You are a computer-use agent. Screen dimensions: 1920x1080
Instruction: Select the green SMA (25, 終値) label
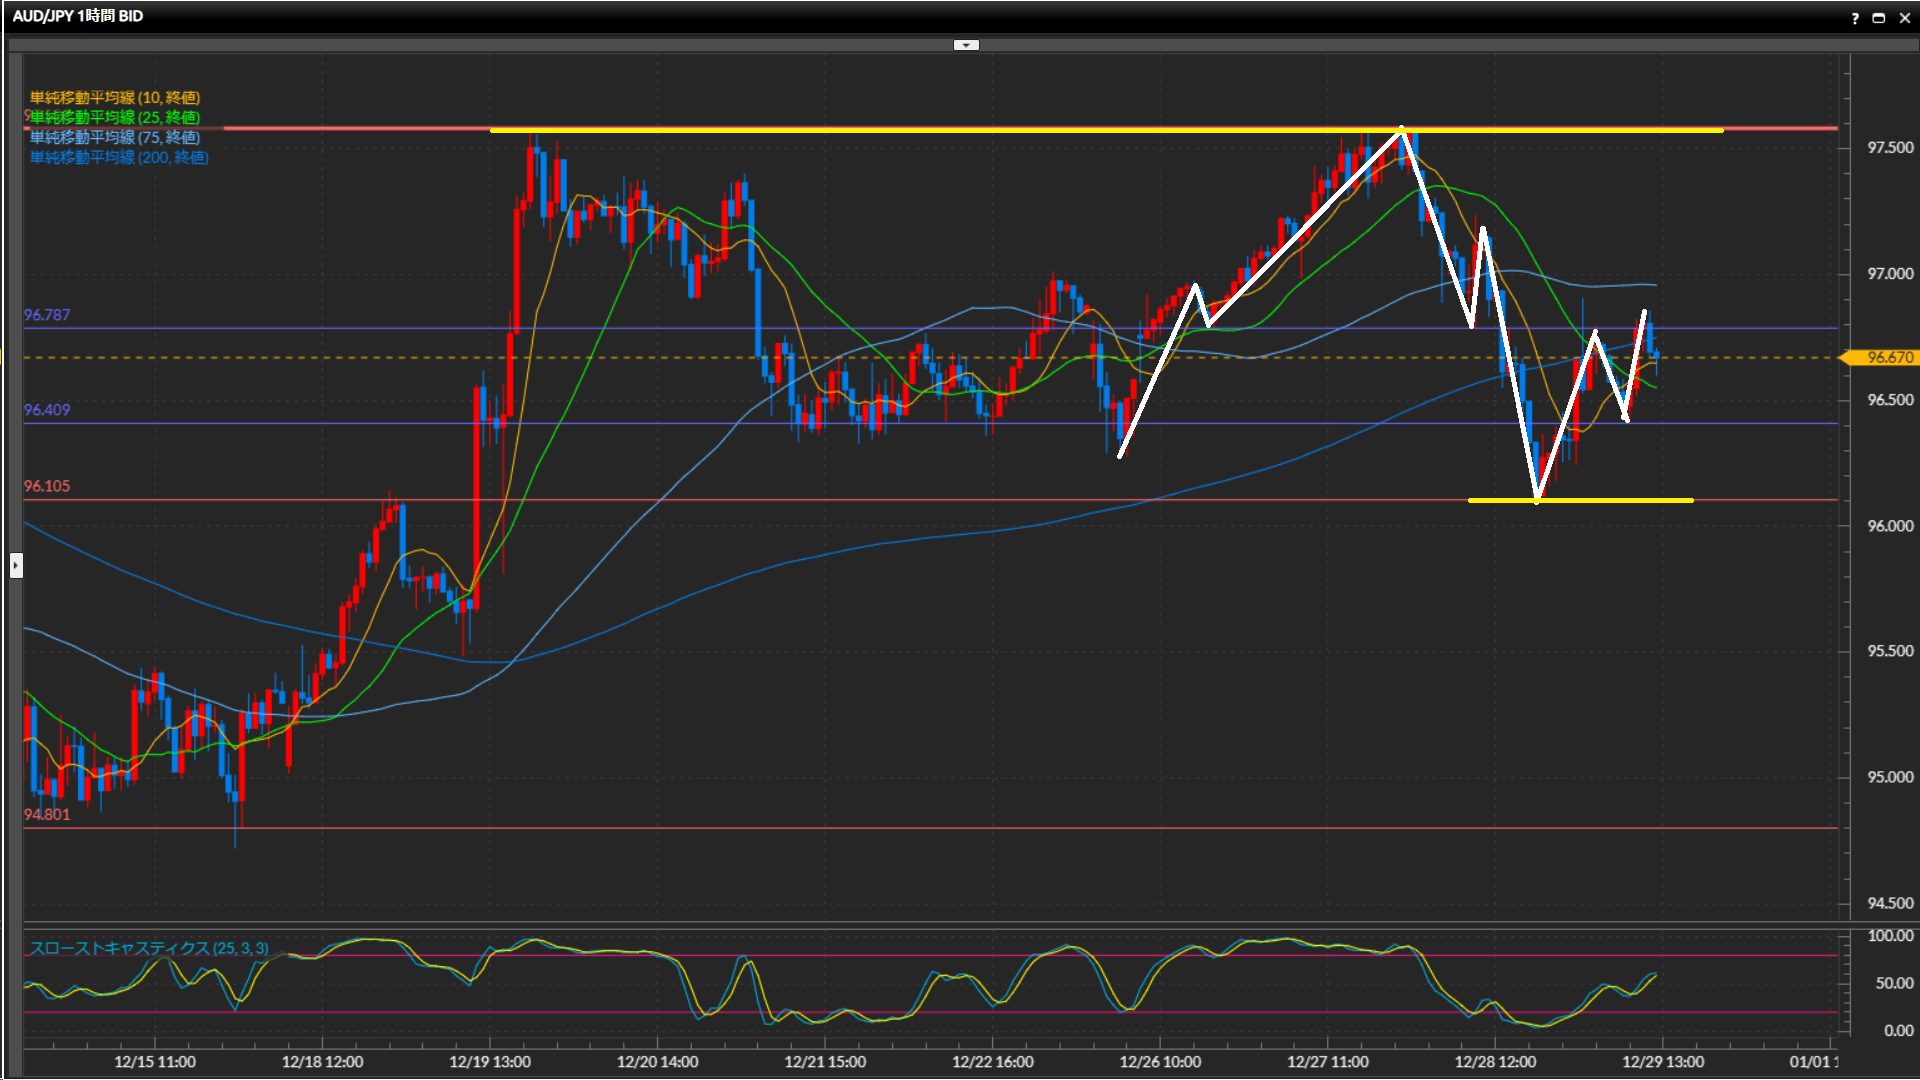click(115, 117)
